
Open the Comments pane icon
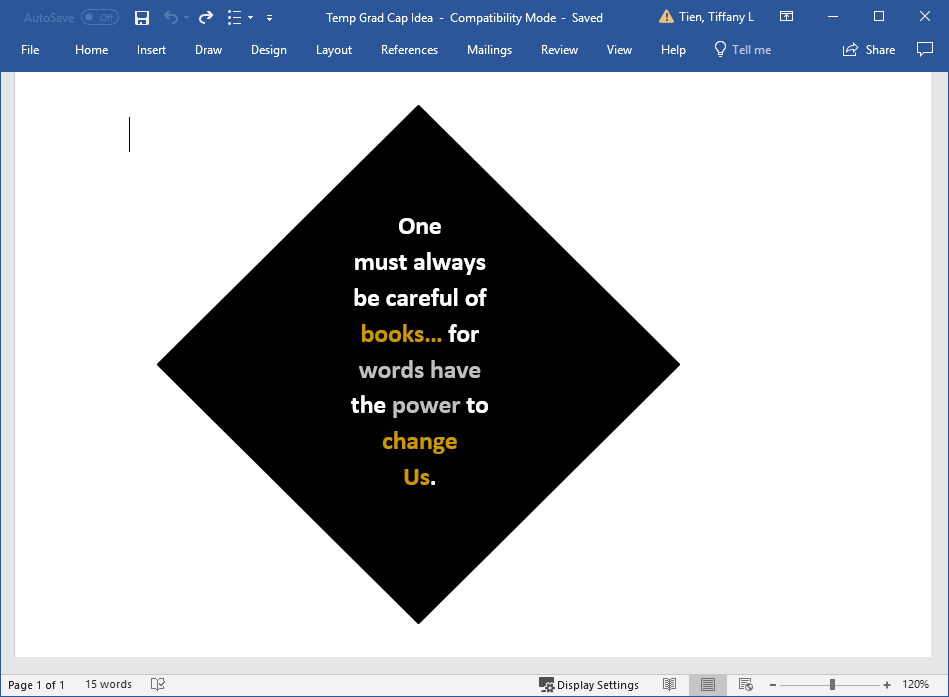(924, 50)
